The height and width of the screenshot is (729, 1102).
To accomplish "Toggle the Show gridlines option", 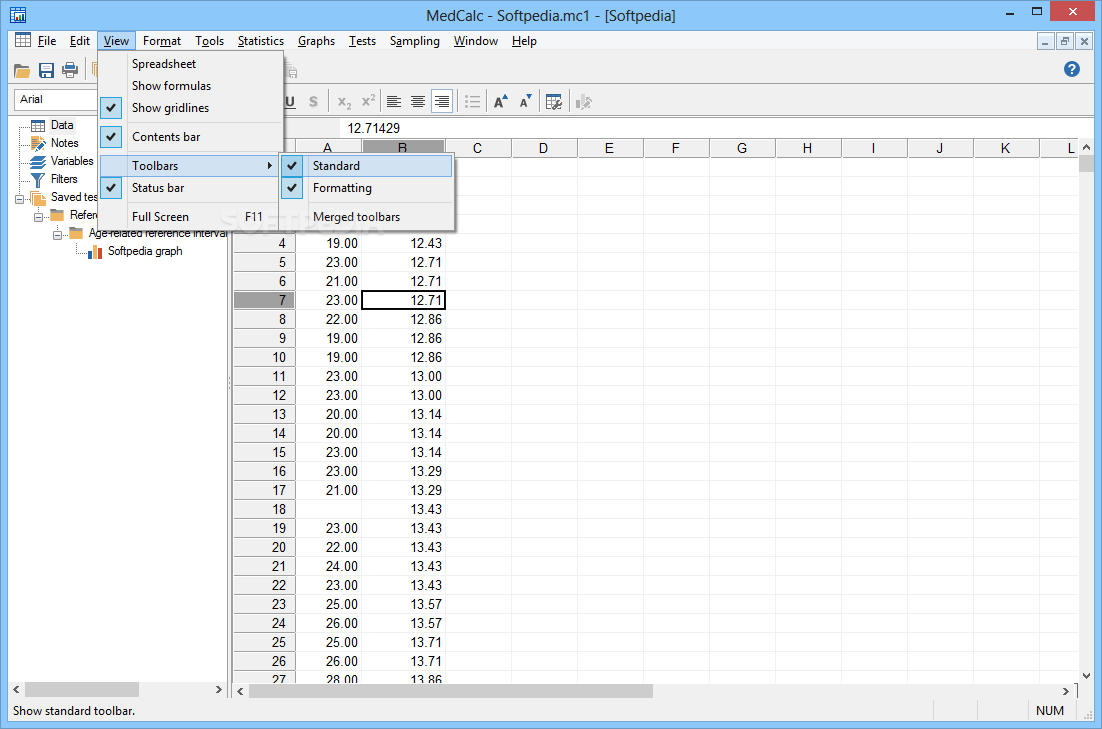I will tap(190, 108).
